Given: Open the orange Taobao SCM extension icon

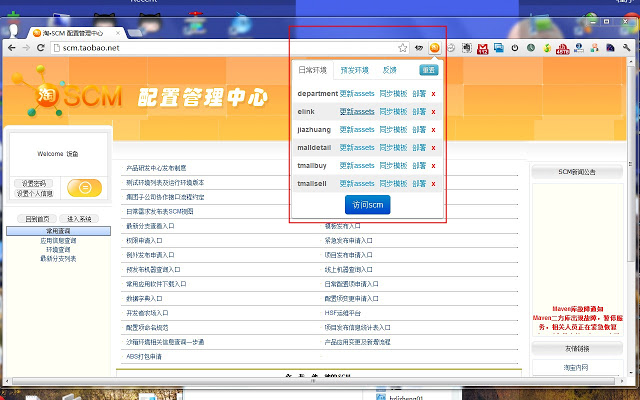Looking at the screenshot, I should tap(435, 48).
